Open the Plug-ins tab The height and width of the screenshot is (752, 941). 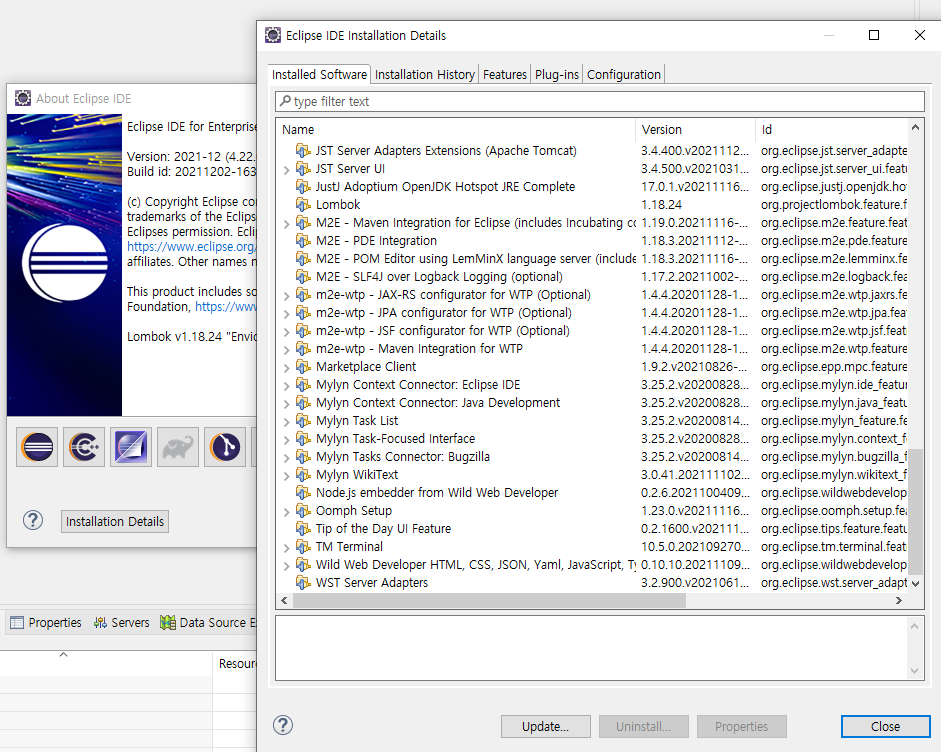click(x=557, y=74)
